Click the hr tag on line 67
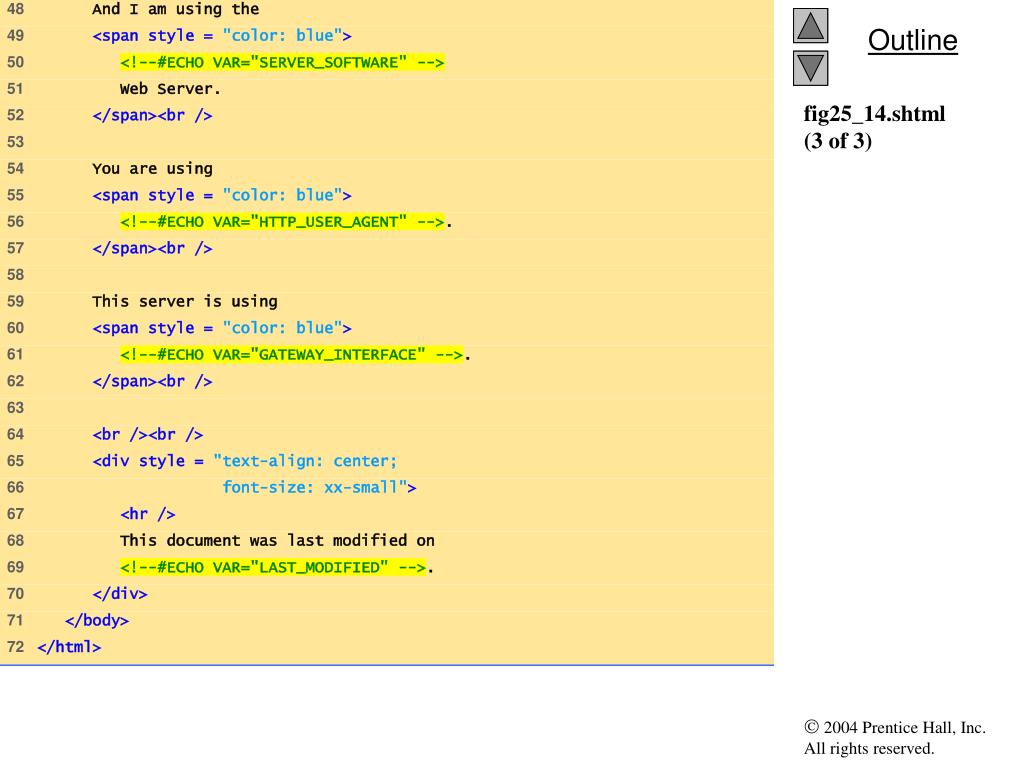 tap(148, 514)
